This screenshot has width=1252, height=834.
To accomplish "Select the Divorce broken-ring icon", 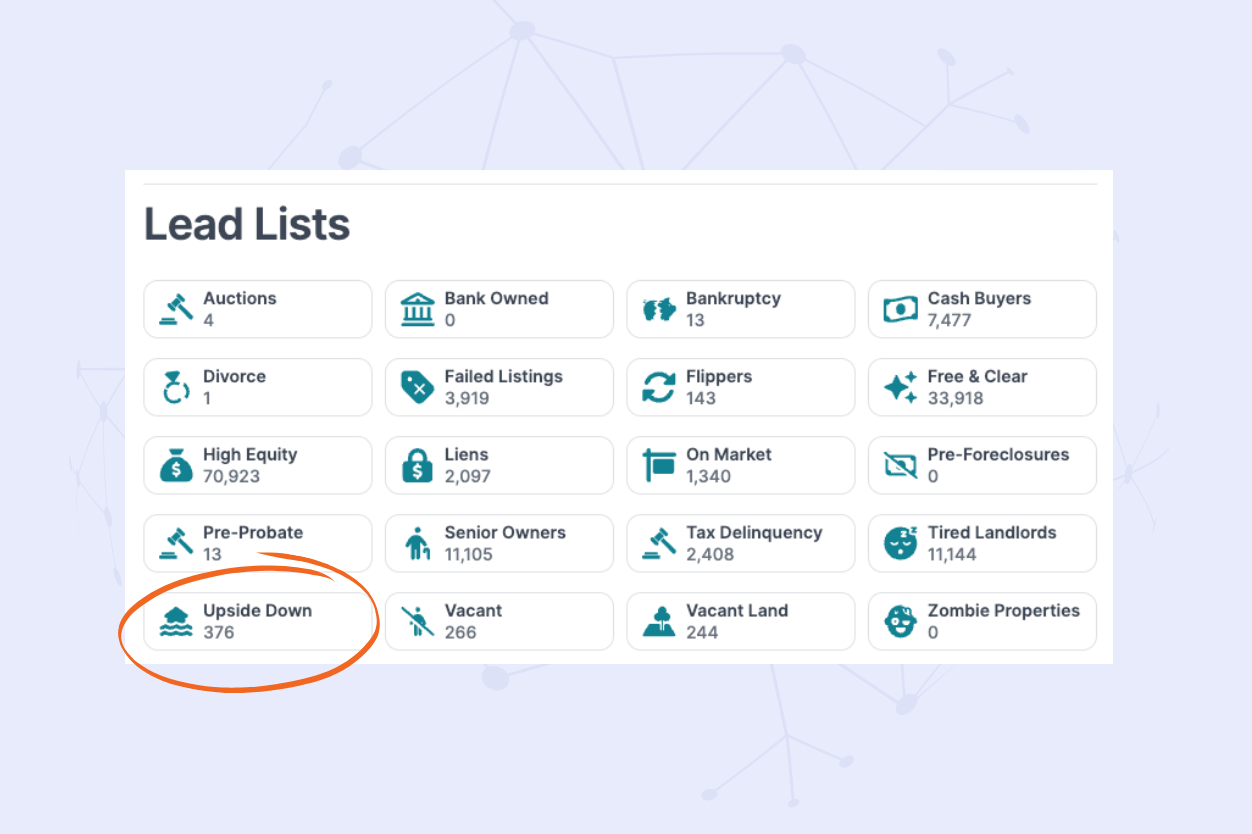I will click(x=175, y=387).
